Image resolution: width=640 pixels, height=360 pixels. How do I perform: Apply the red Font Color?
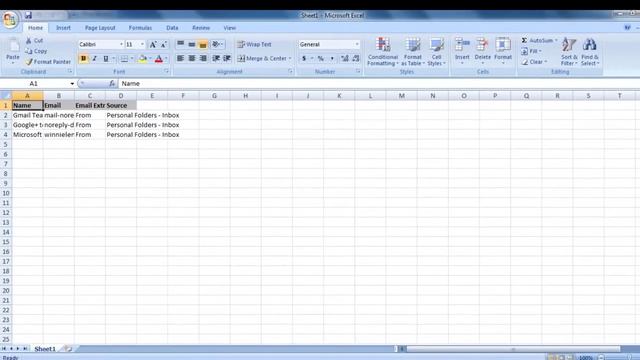click(159, 59)
